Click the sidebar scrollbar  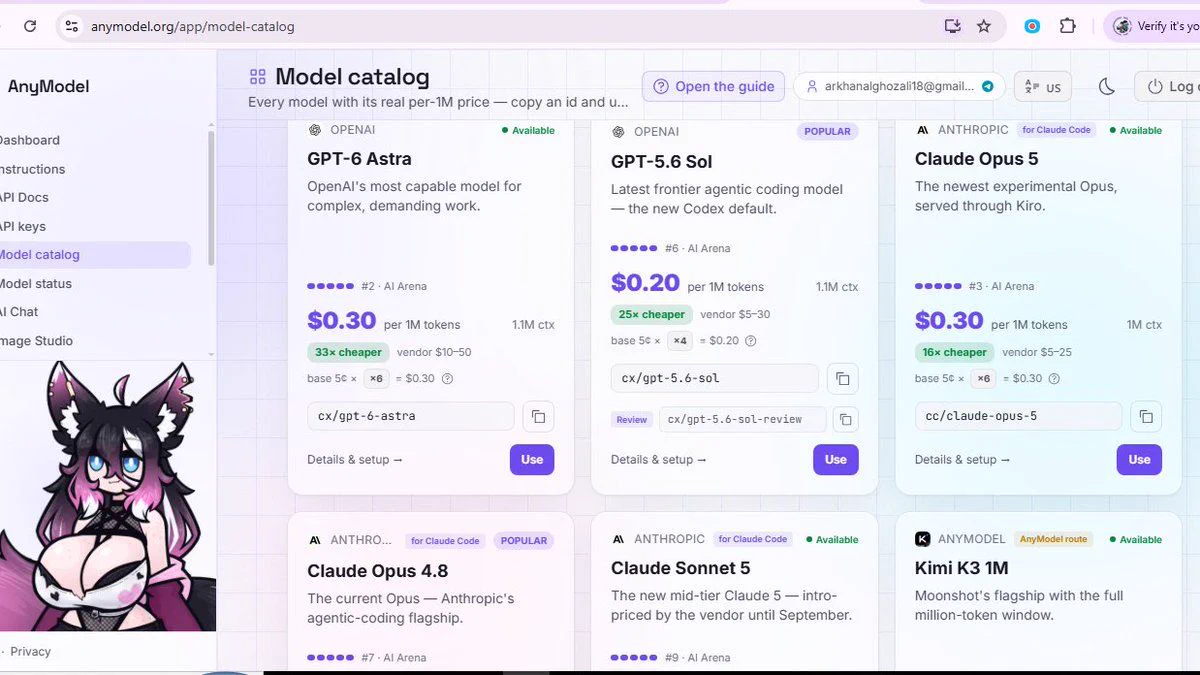pyautogui.click(x=210, y=198)
